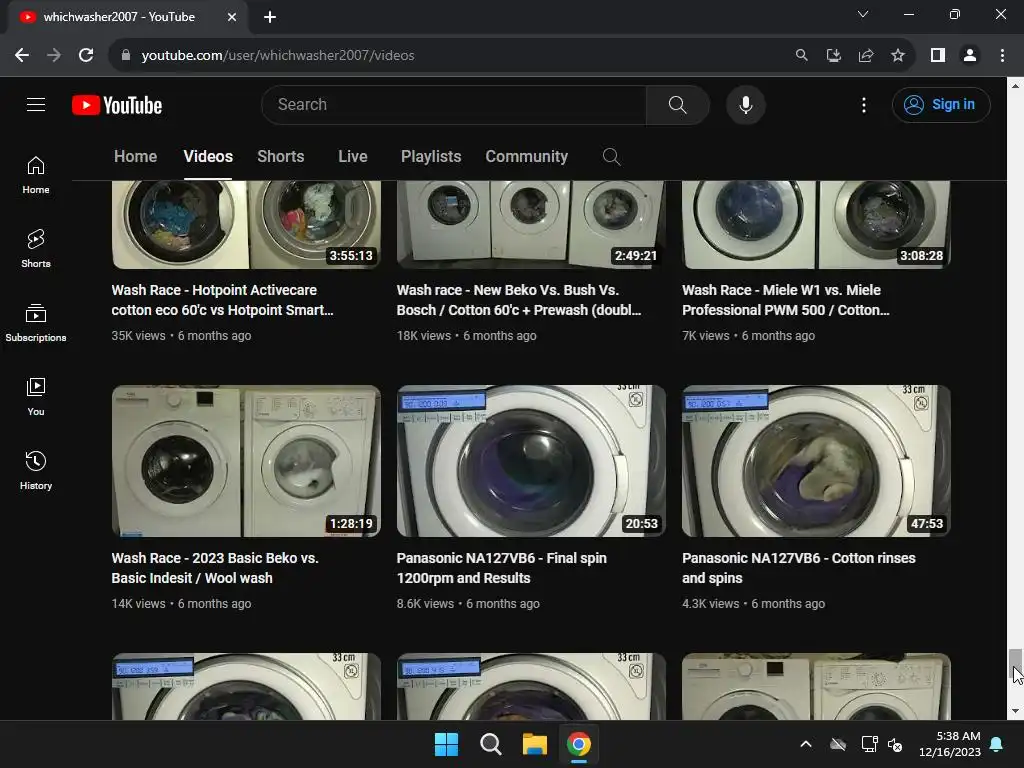Open the YouTube hamburger guide menu
This screenshot has height=768, width=1024.
36,104
